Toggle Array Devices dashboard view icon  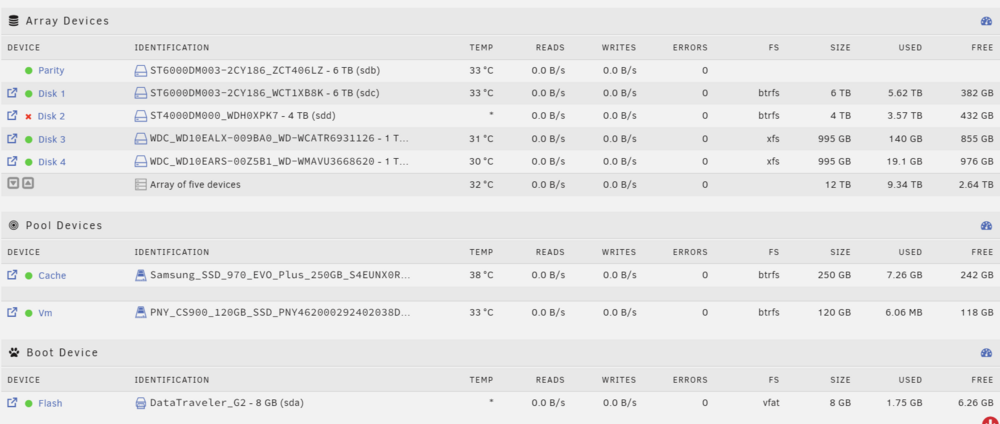987,21
